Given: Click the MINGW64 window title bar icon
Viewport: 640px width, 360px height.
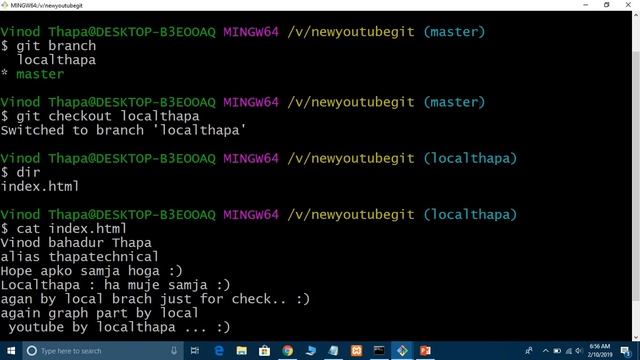Looking at the screenshot, I should coord(4,5).
